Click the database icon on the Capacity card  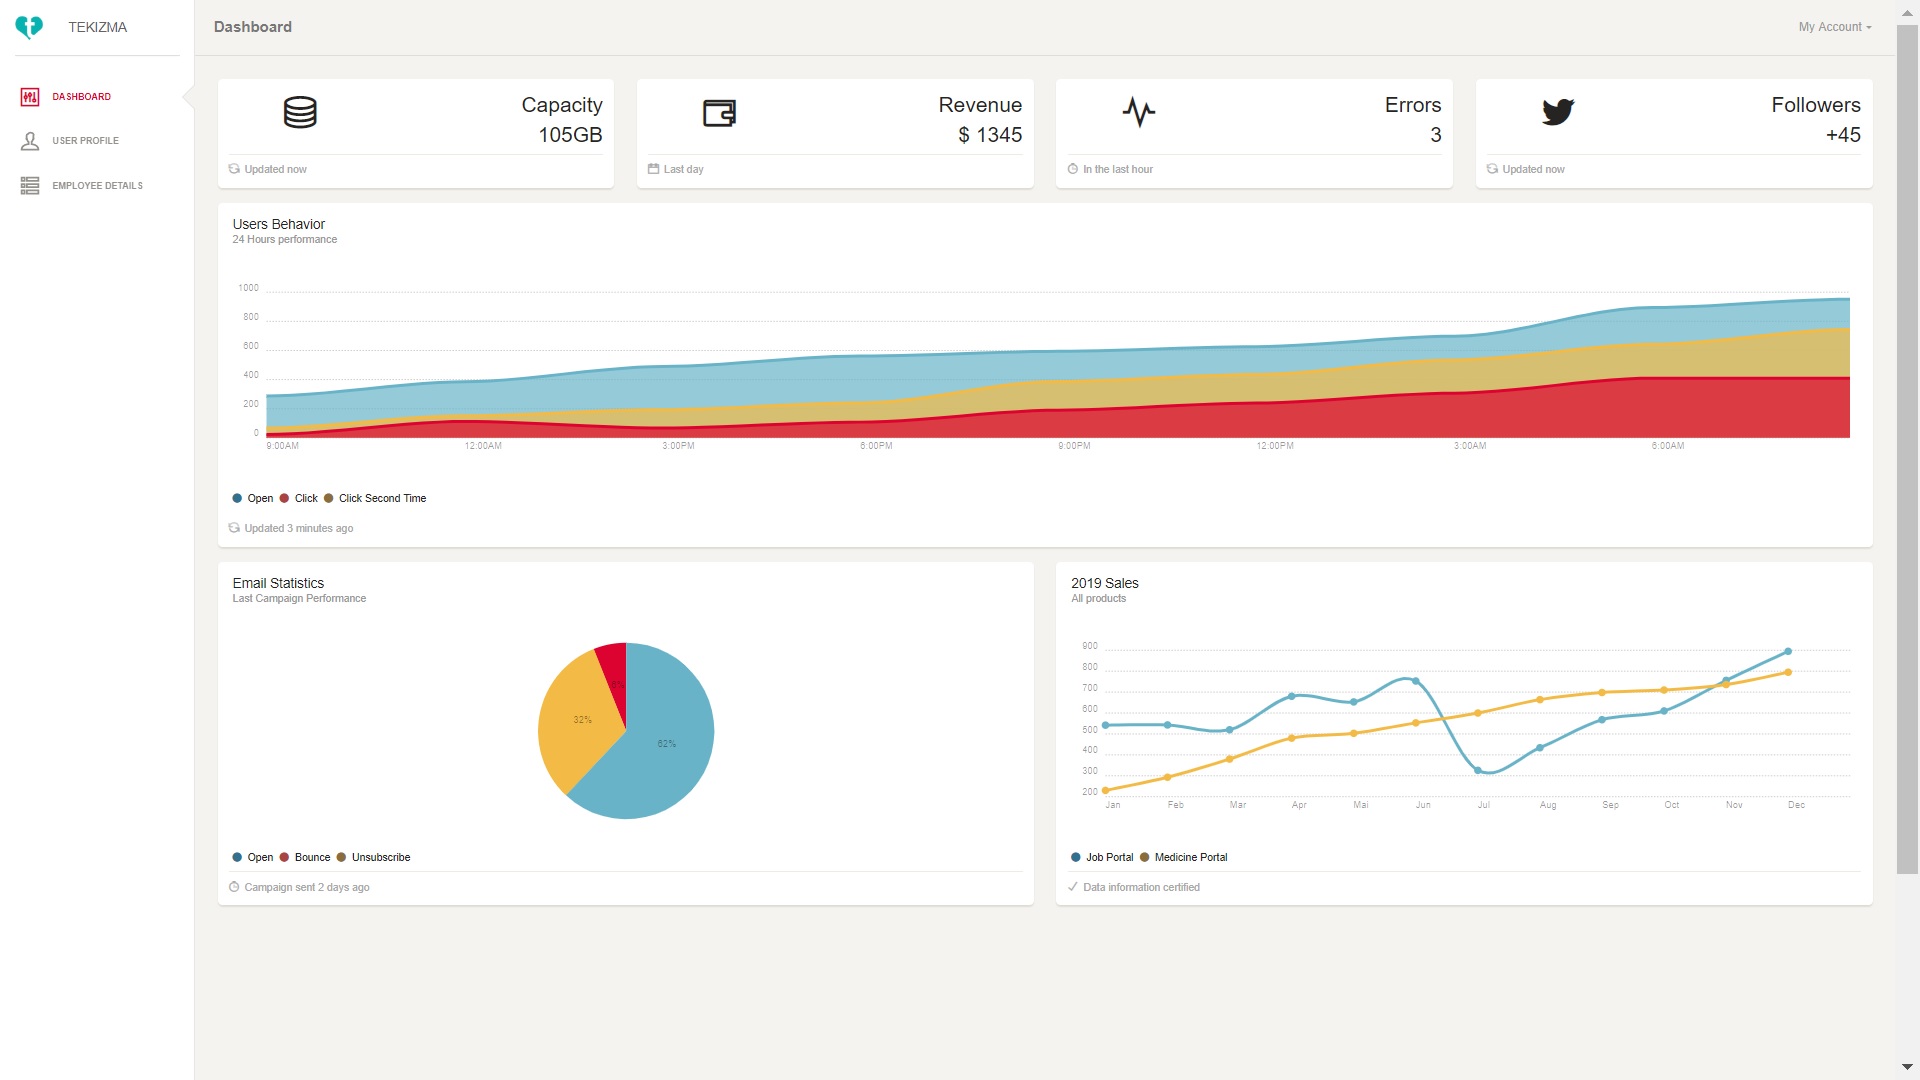(x=299, y=112)
